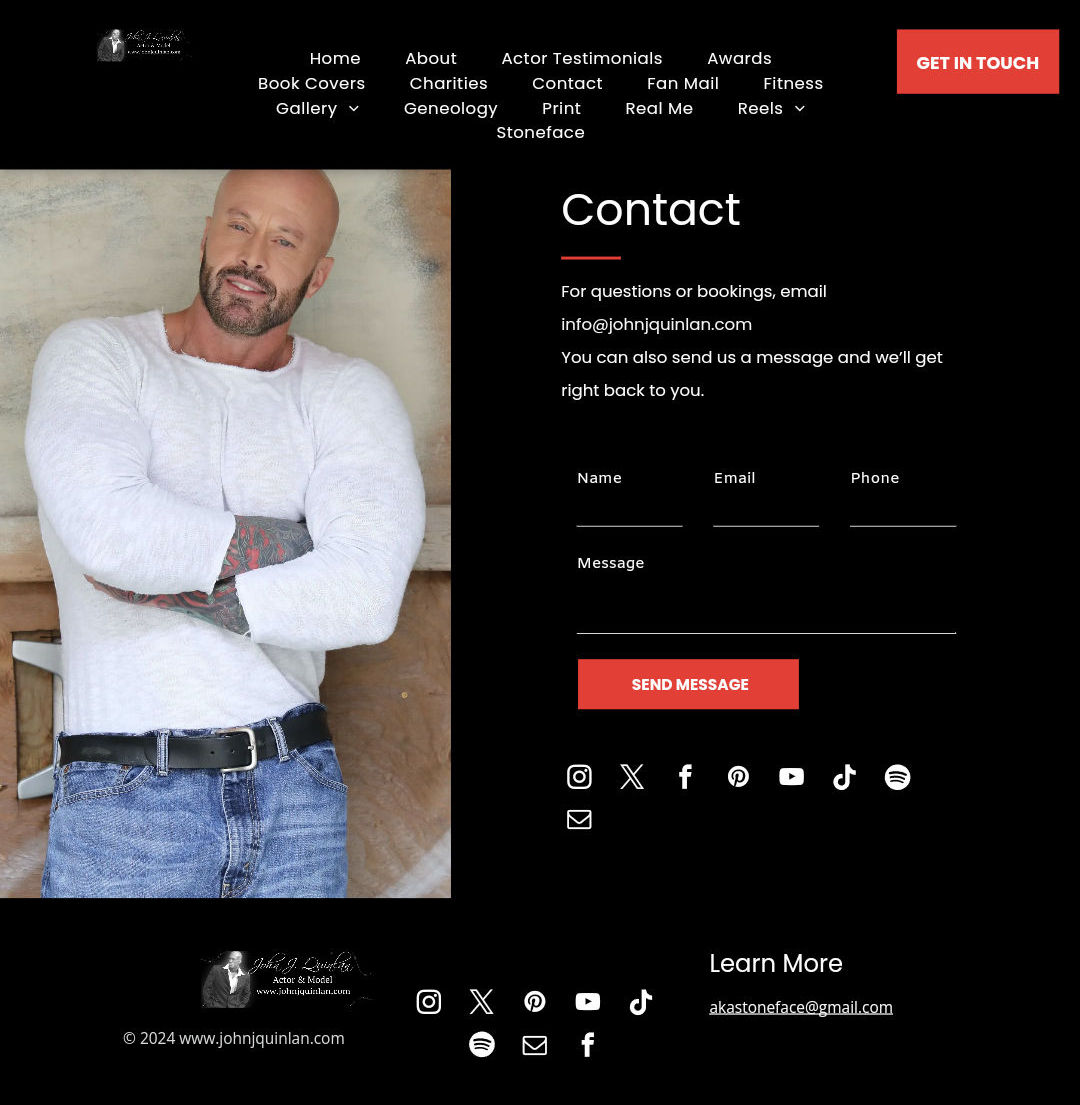Viewport: 1080px width, 1105px height.
Task: Go to Actor Testimonials page
Action: [582, 58]
